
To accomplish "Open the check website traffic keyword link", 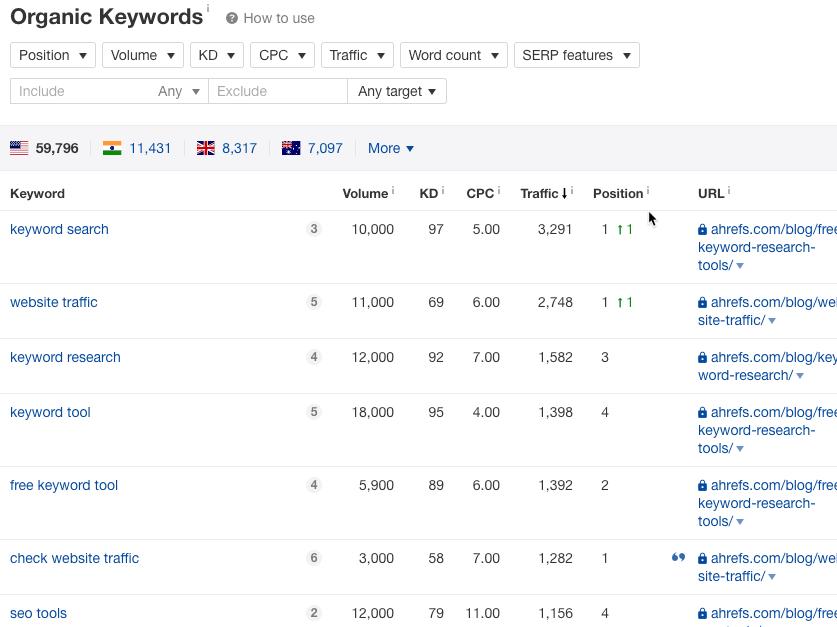I will [74, 558].
